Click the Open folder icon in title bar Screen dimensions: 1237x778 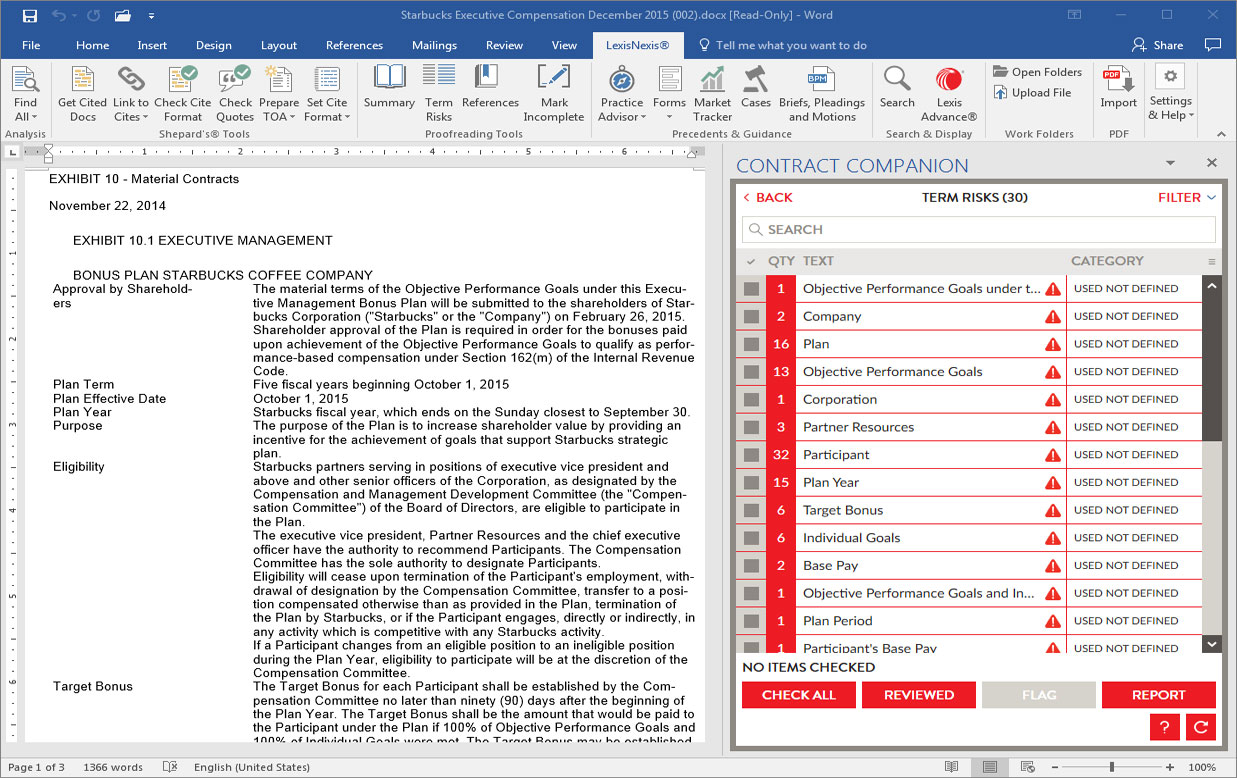123,16
